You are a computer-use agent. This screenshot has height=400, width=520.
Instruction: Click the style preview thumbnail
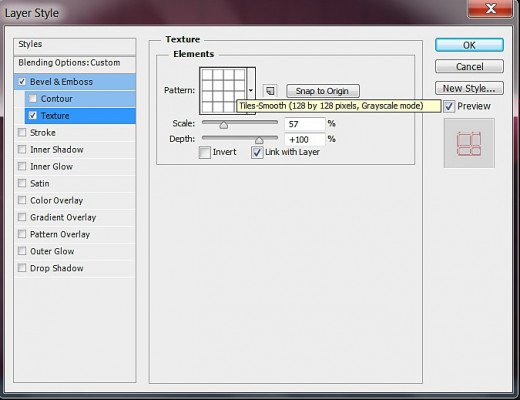(x=469, y=143)
